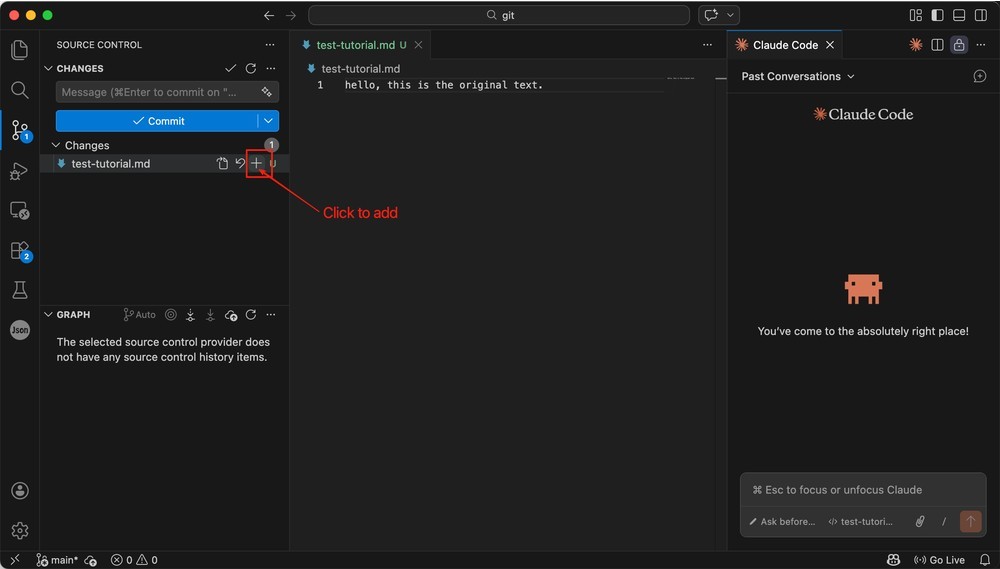This screenshot has height=569, width=1000.
Task: Open More Actions in Claude Code group
Action: point(981,45)
